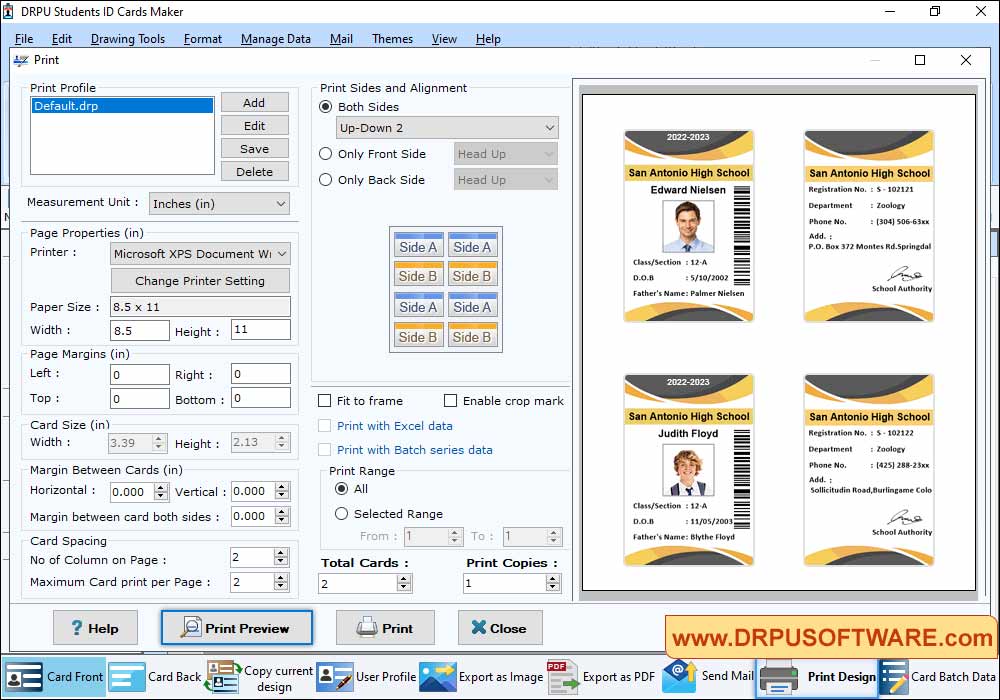Open the Manage Data menu

pyautogui.click(x=276, y=39)
